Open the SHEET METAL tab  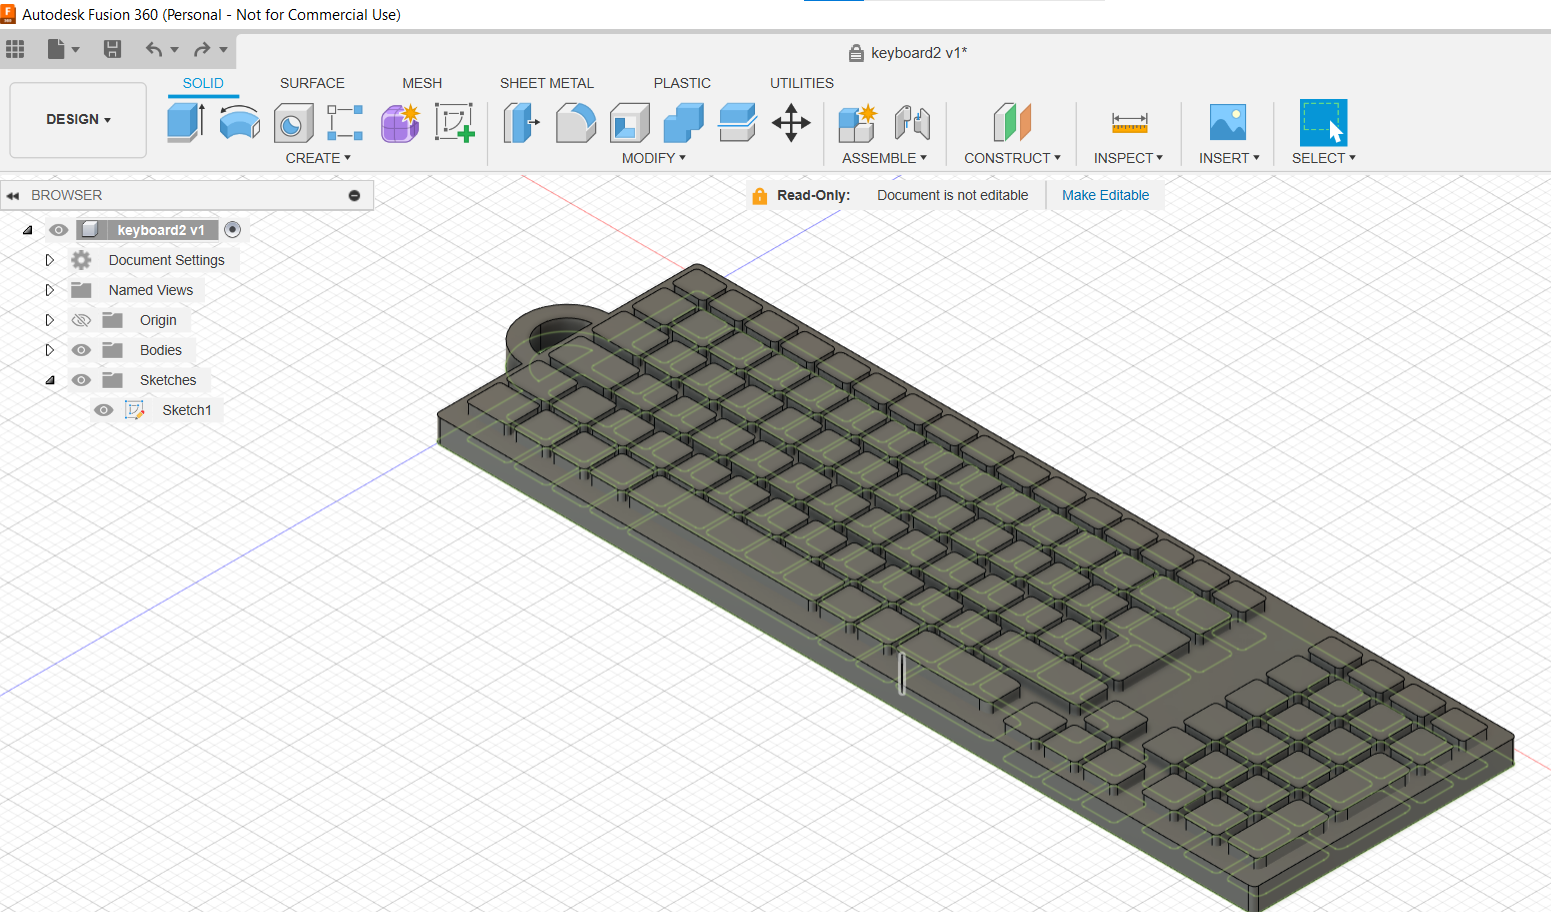546,83
